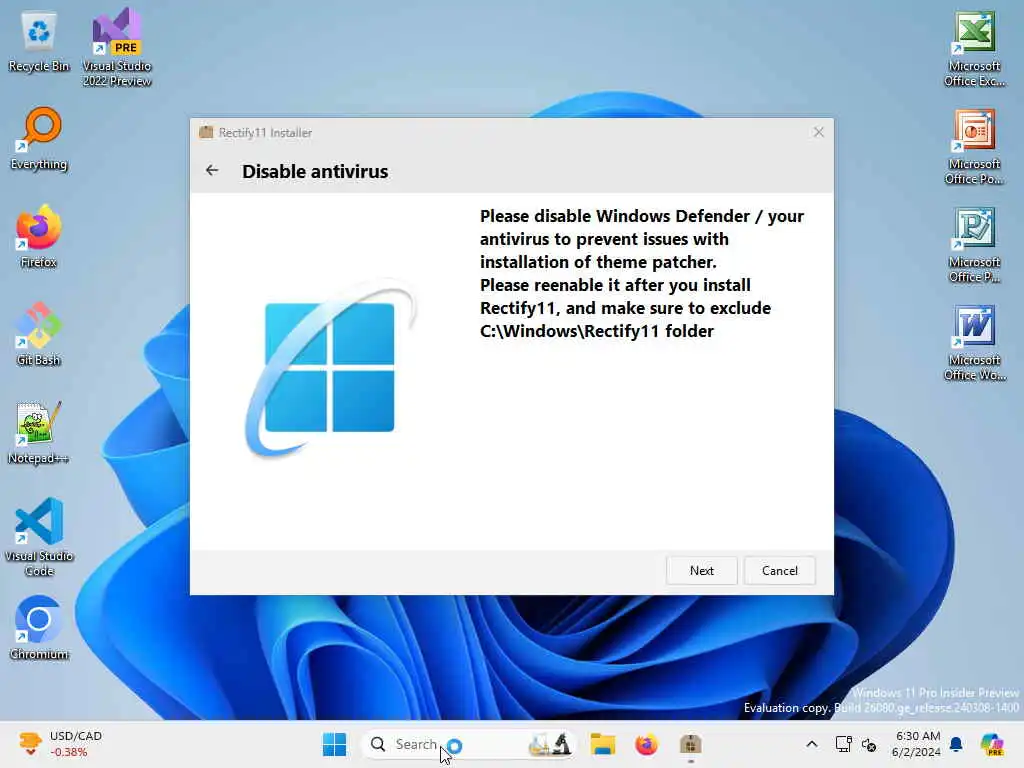Click the Rectify11 Installer title bar icon
The height and width of the screenshot is (768, 1024).
206,133
